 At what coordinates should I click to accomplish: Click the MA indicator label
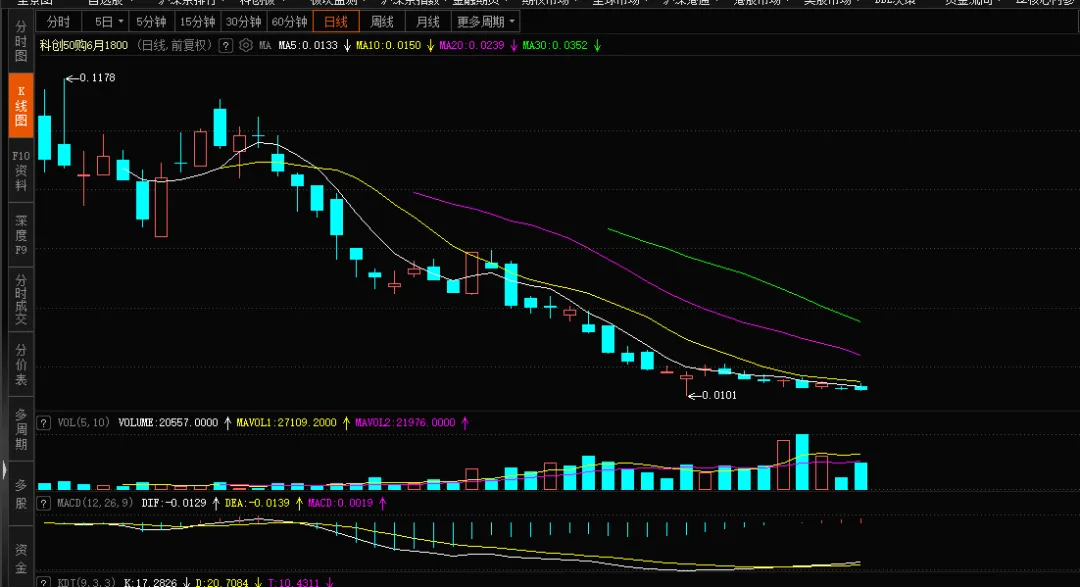[x=265, y=45]
